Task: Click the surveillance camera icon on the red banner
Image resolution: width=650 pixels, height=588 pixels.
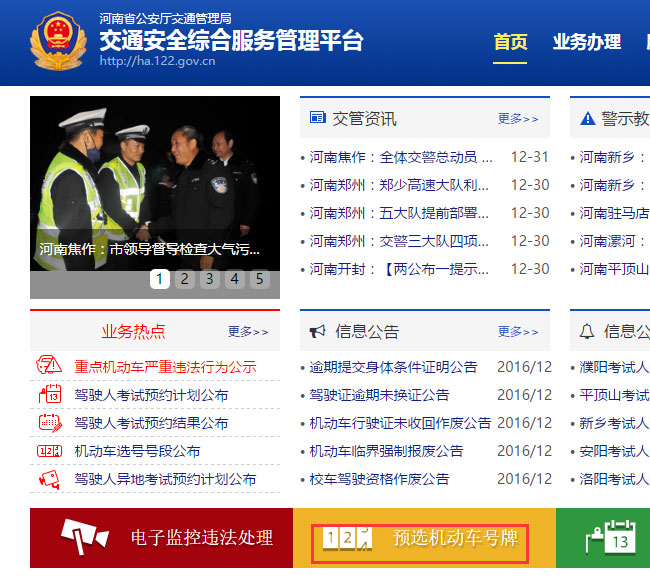Action: 85,537
